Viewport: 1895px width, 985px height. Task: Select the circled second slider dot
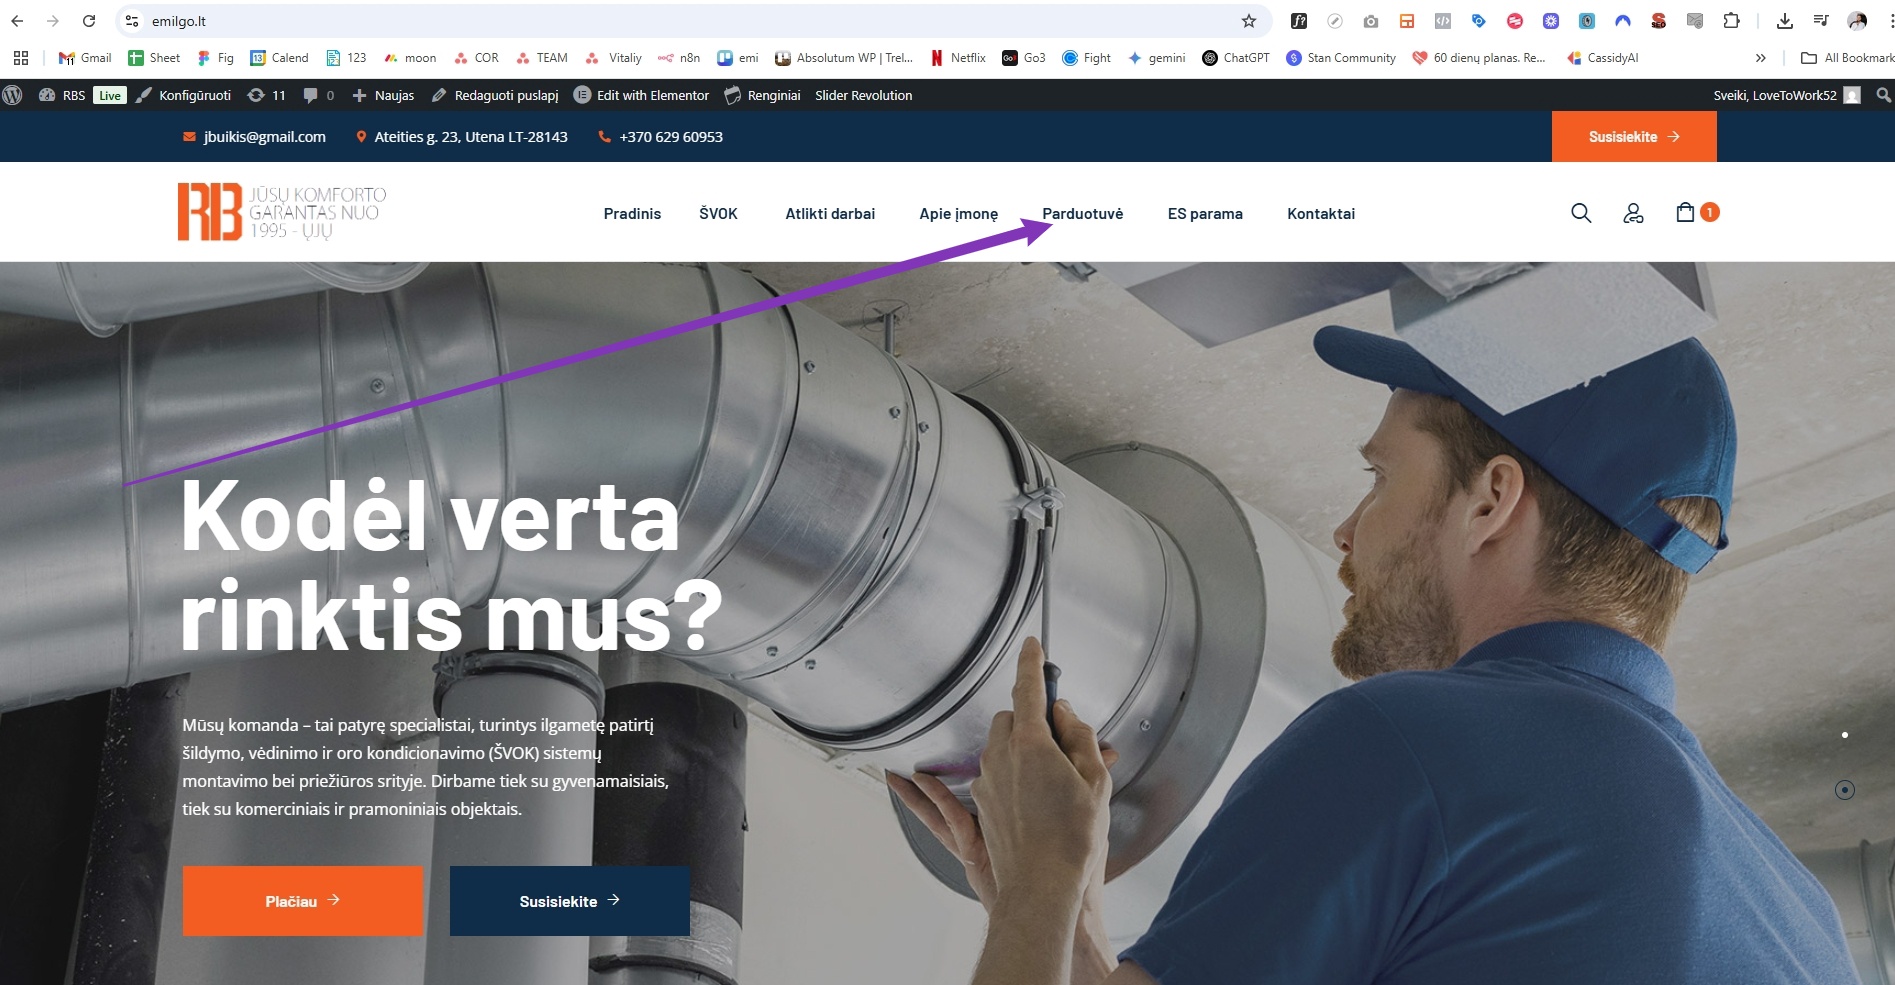1845,790
